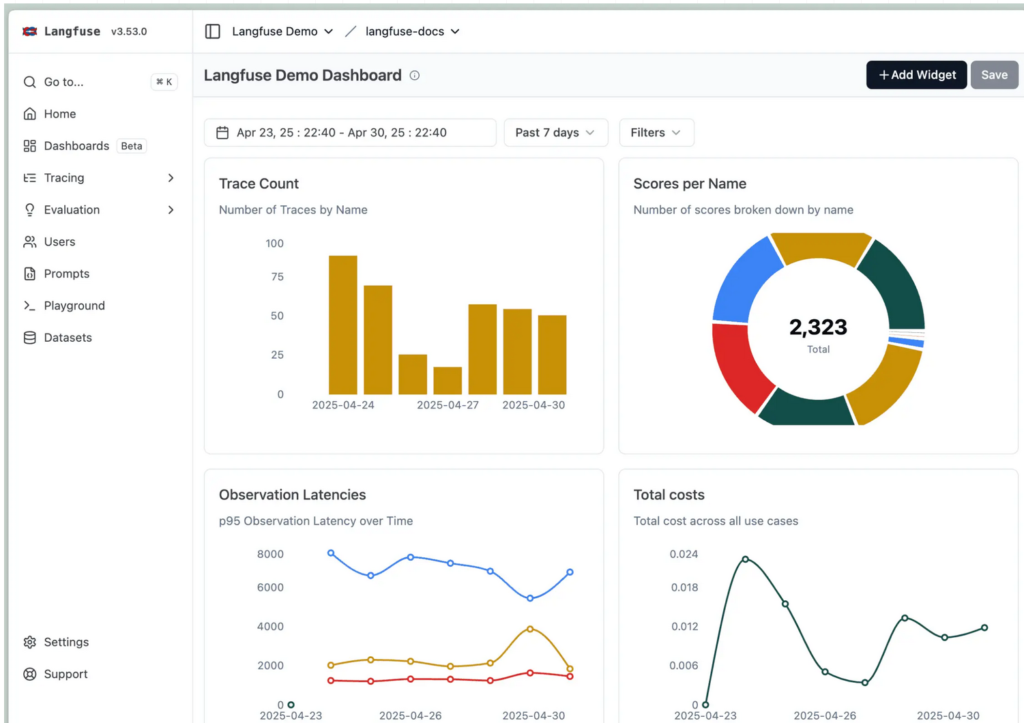This screenshot has height=723, width=1024.
Task: Click the Playground terminal icon
Action: tap(30, 306)
